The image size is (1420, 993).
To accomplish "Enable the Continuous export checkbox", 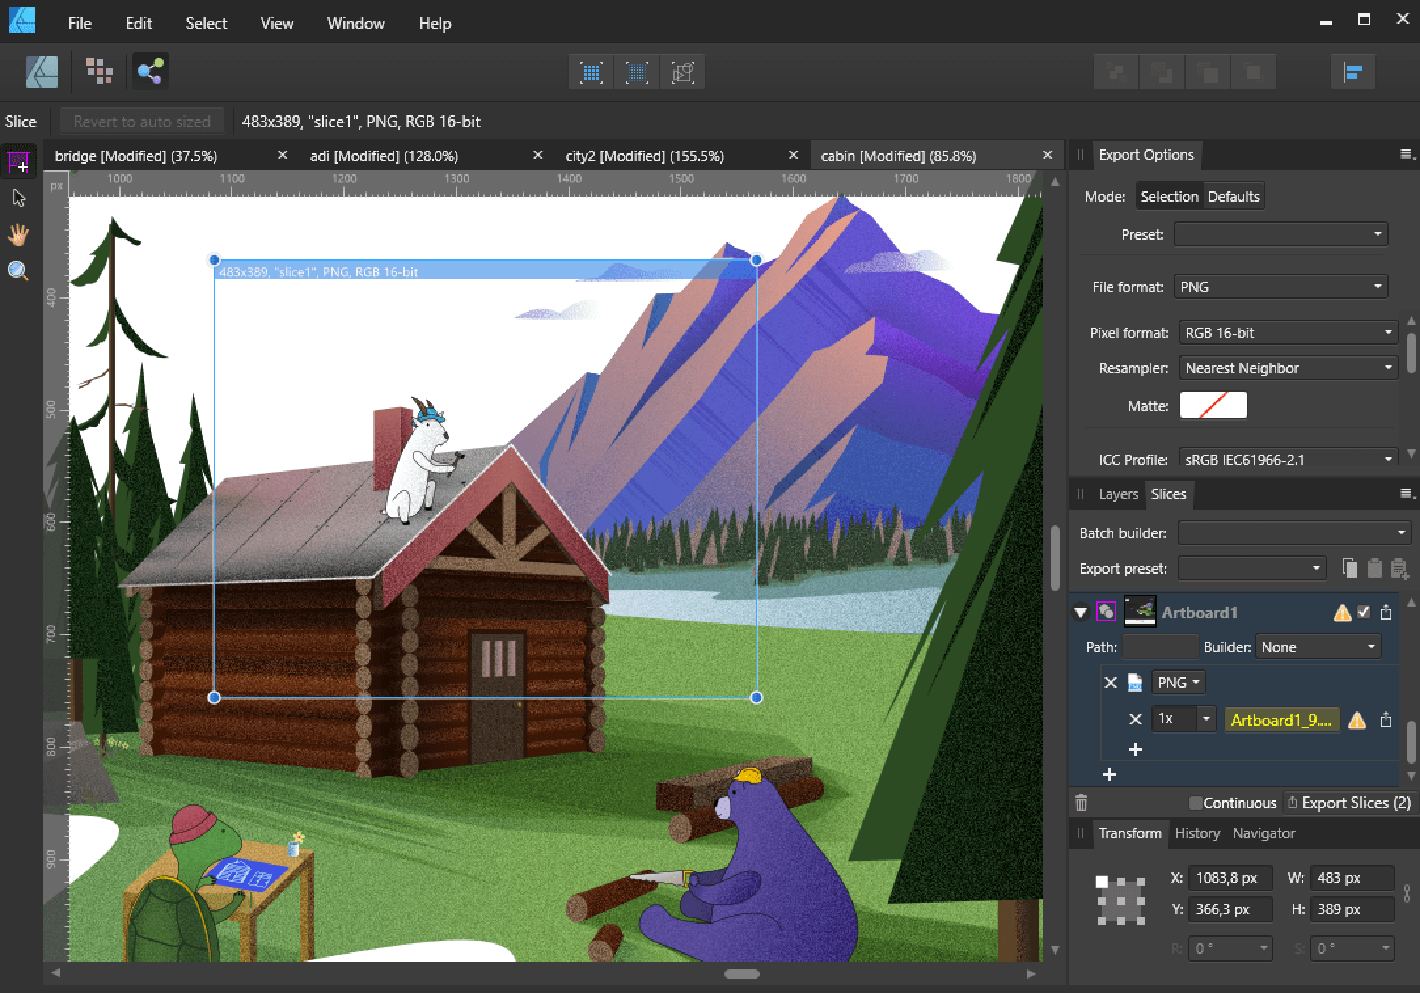I will pyautogui.click(x=1195, y=803).
